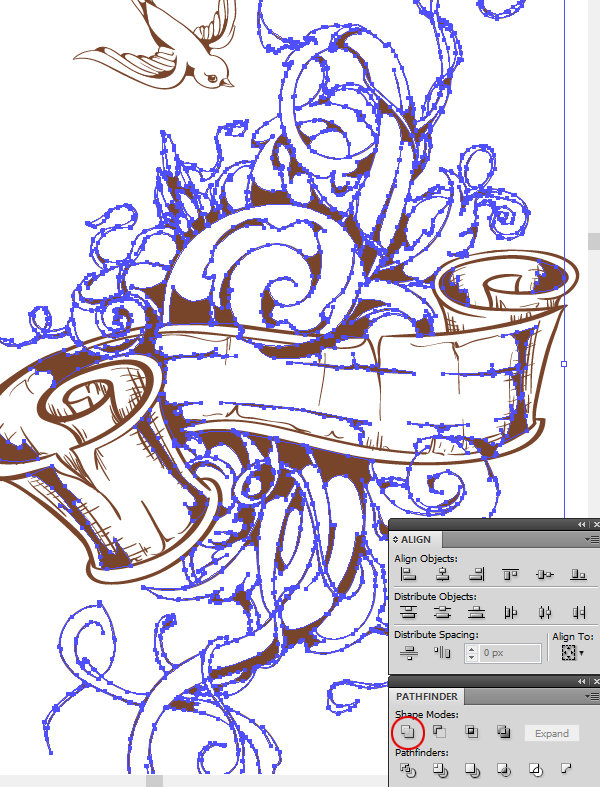The image size is (600, 787).
Task: Click Vertical Distribute Top icon
Action: coord(409,612)
